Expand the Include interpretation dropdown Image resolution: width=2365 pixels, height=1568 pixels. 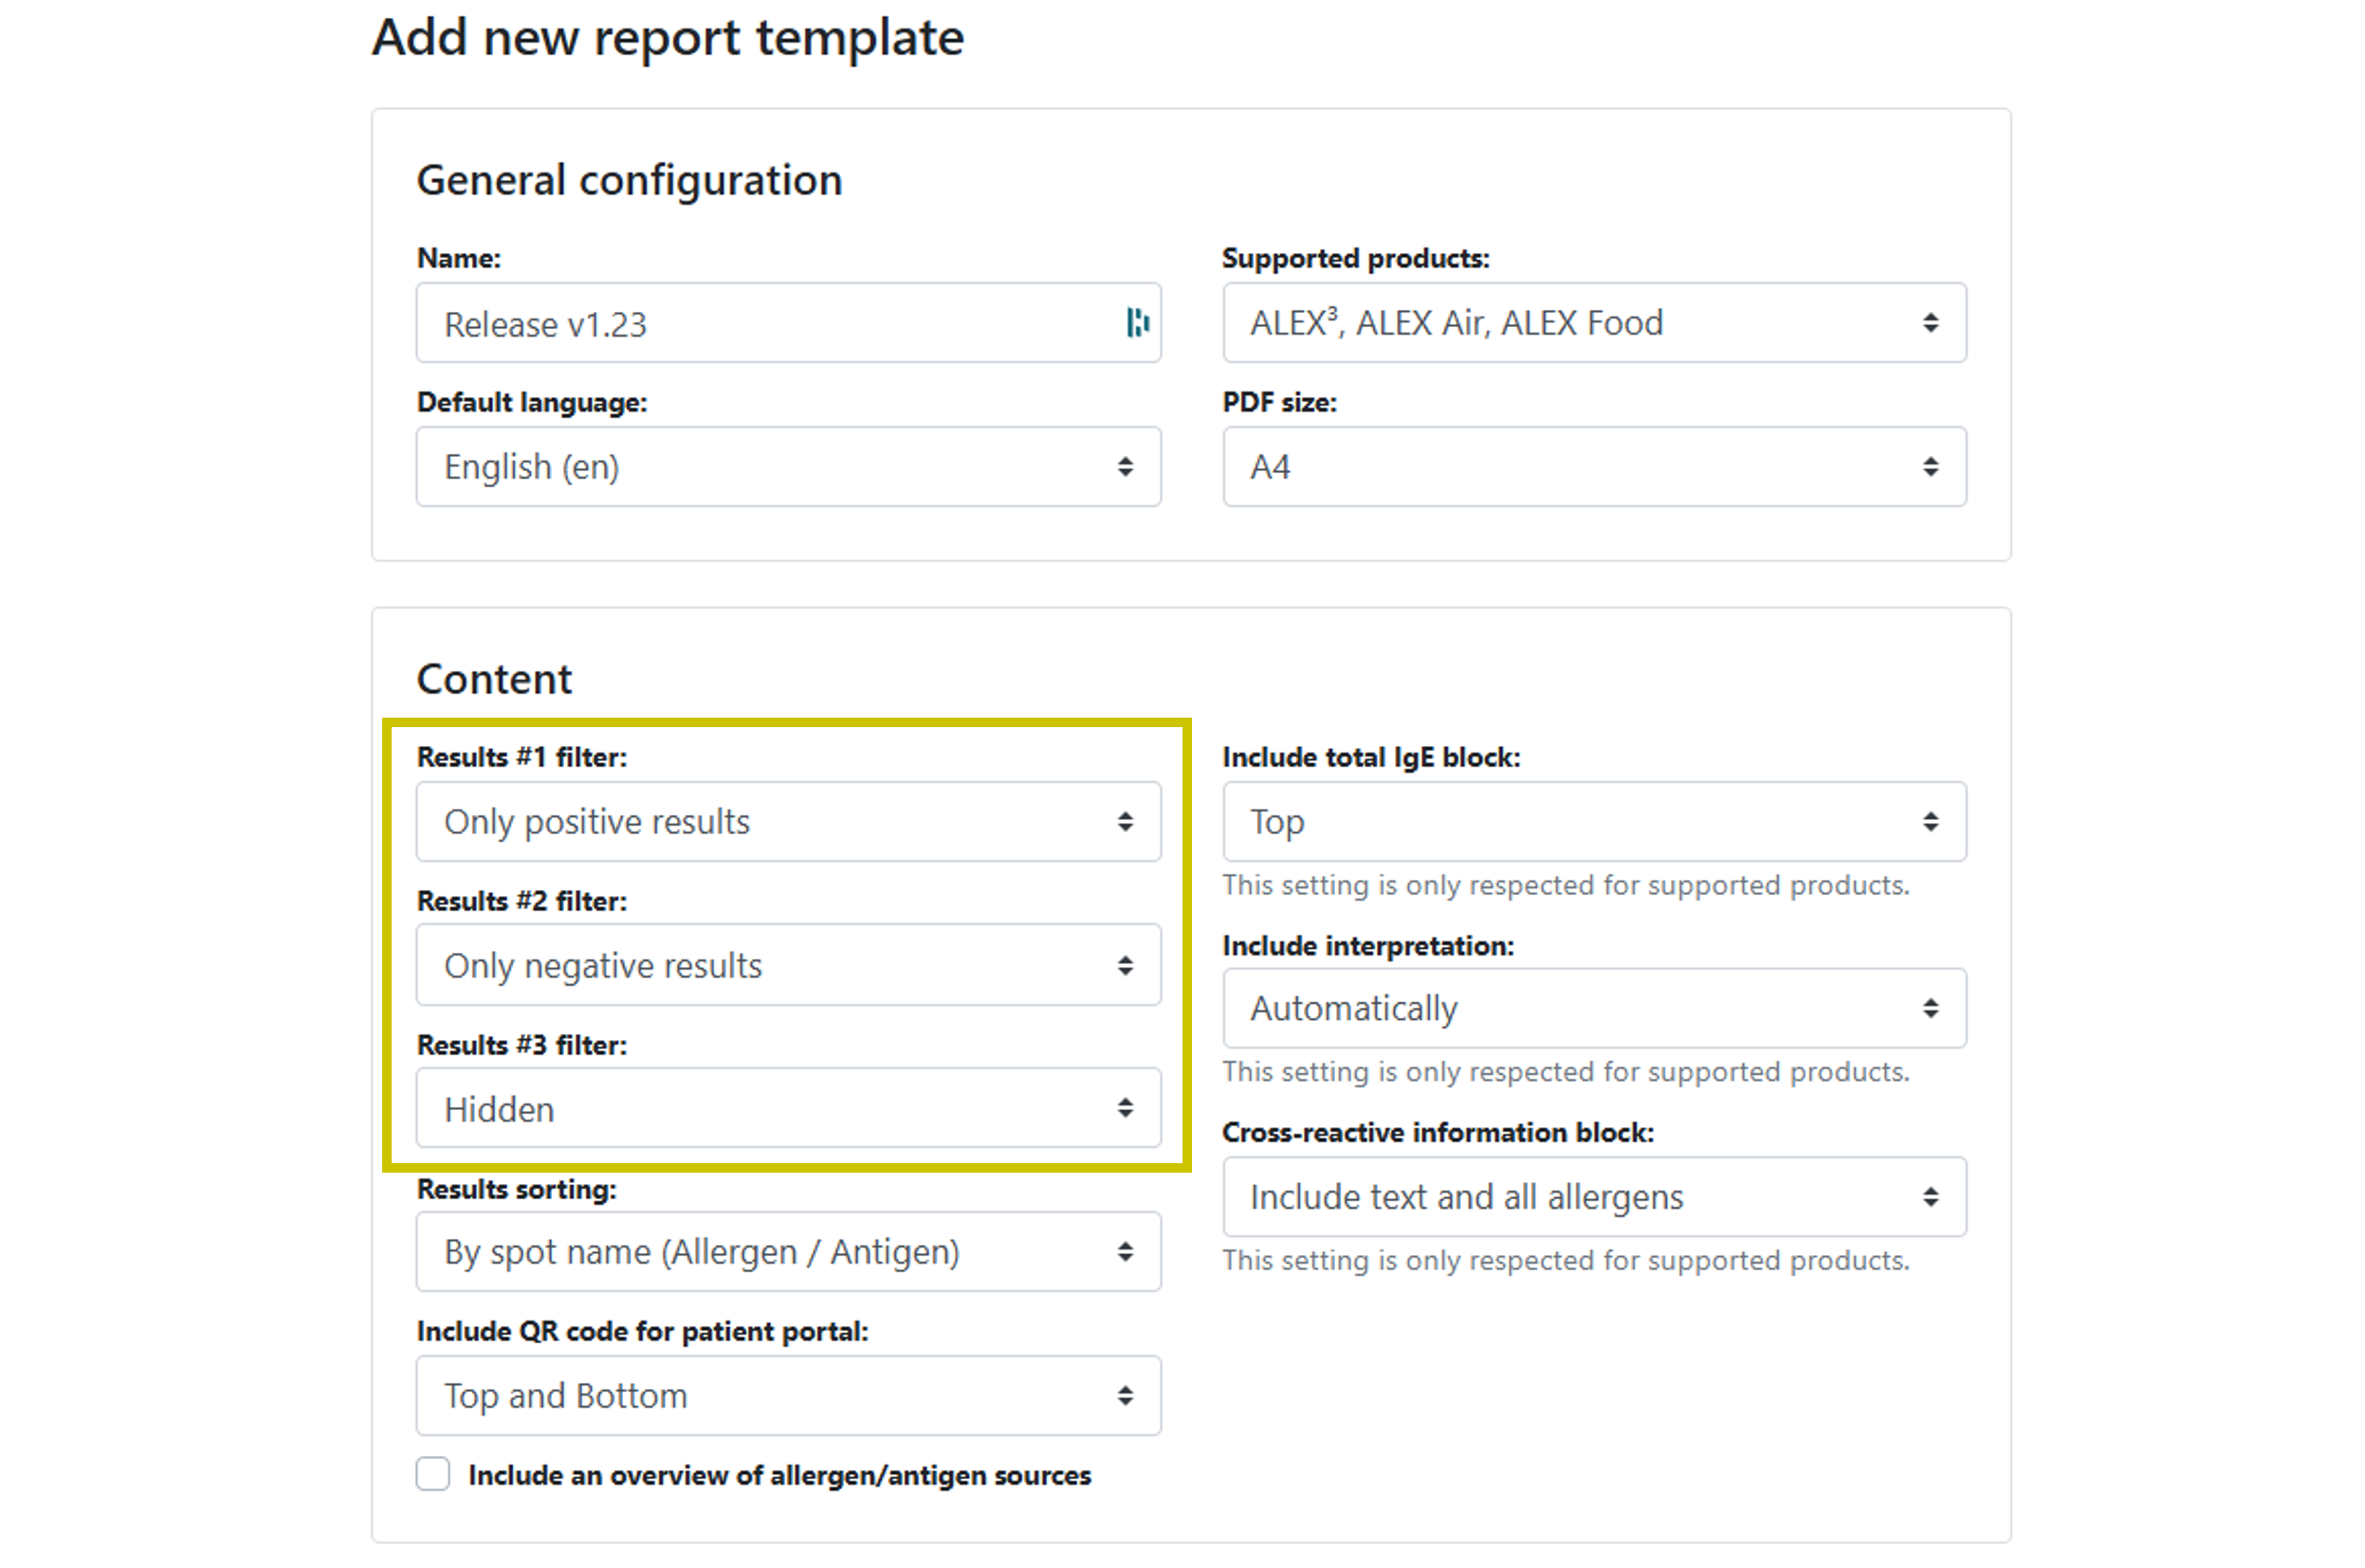[1592, 1008]
